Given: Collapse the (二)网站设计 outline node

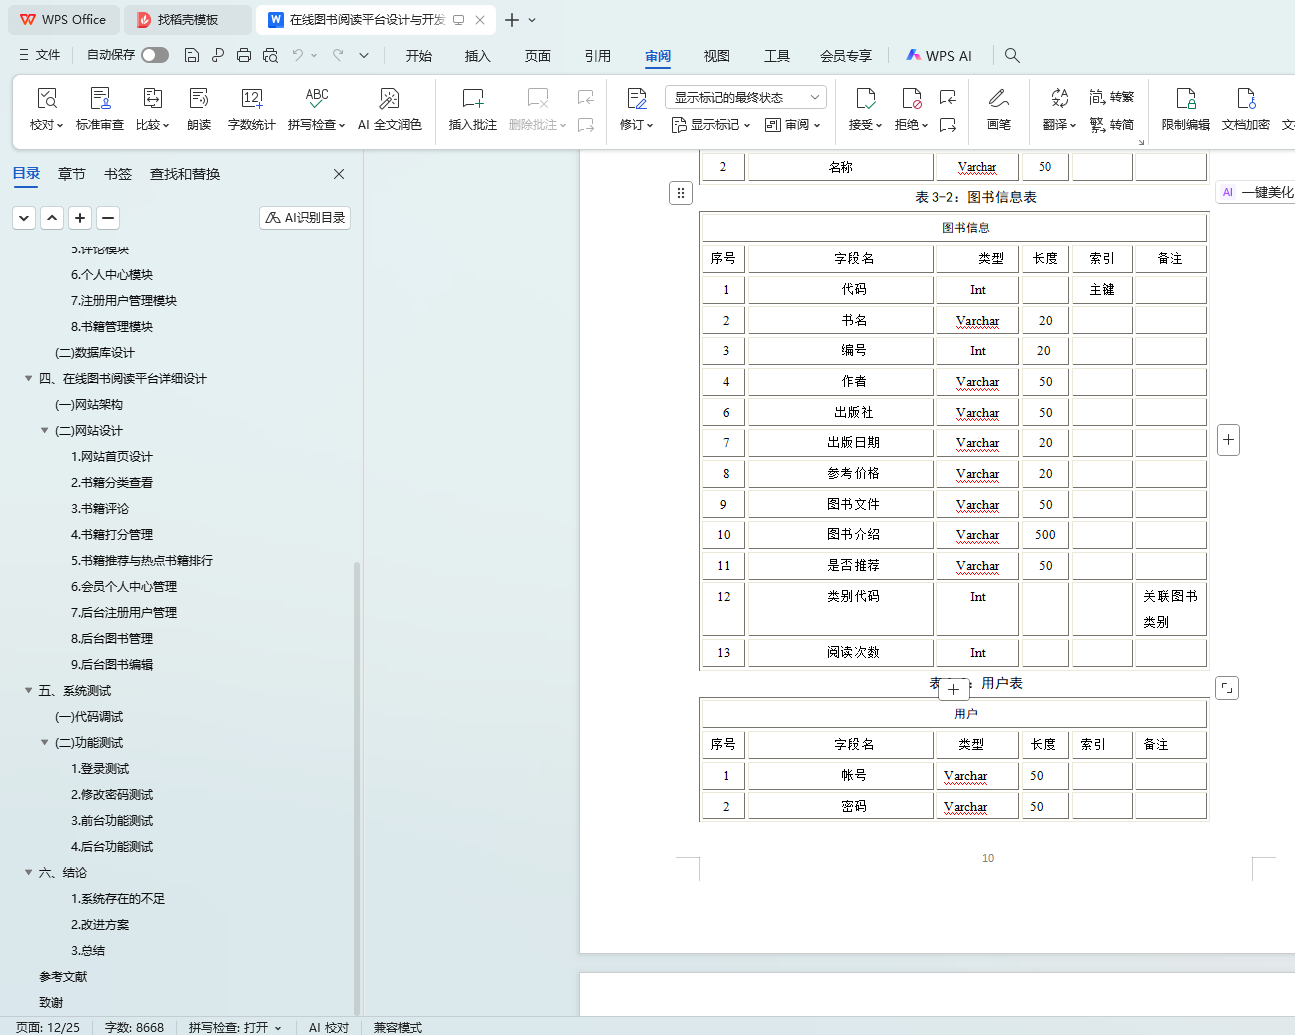Looking at the screenshot, I should pyautogui.click(x=44, y=431).
